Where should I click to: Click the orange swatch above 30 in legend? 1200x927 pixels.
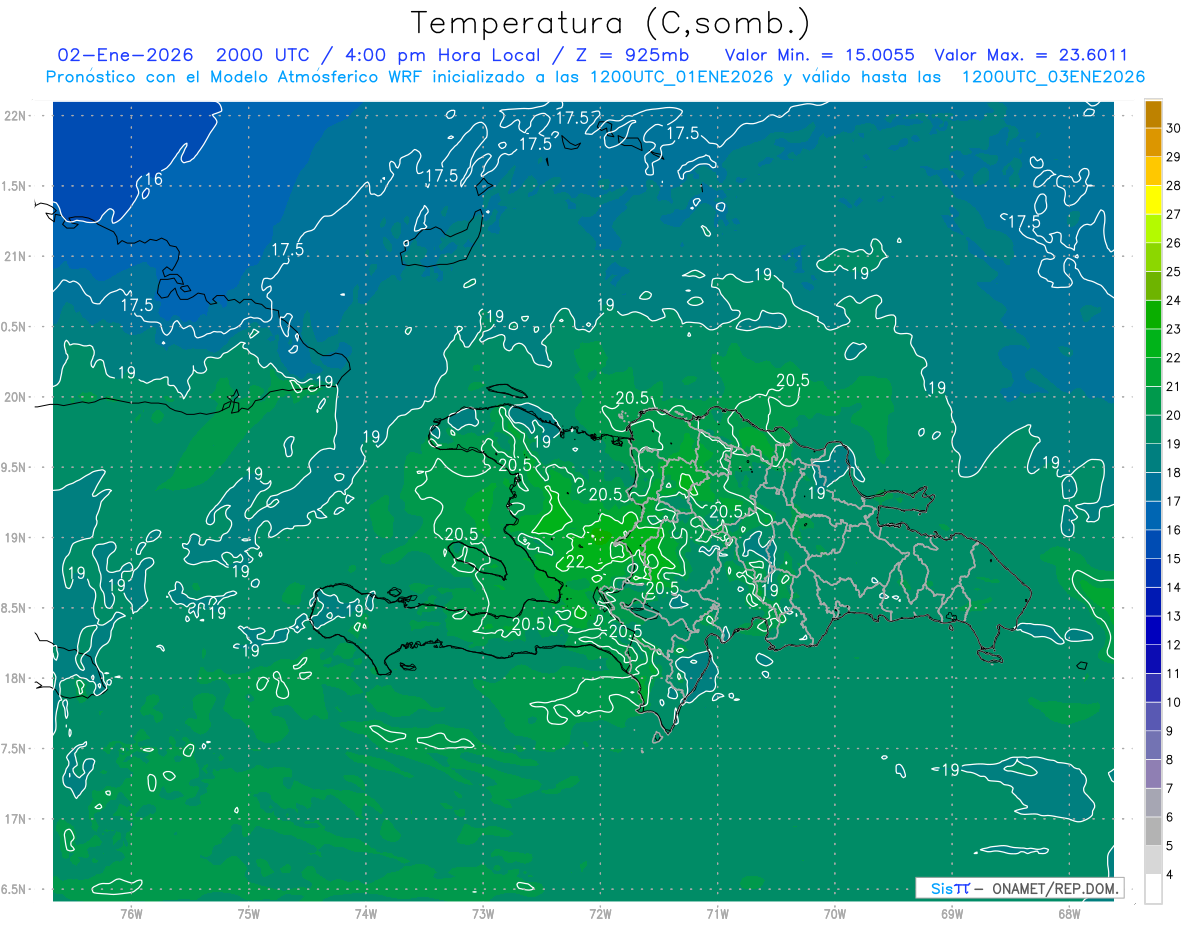tap(1153, 115)
